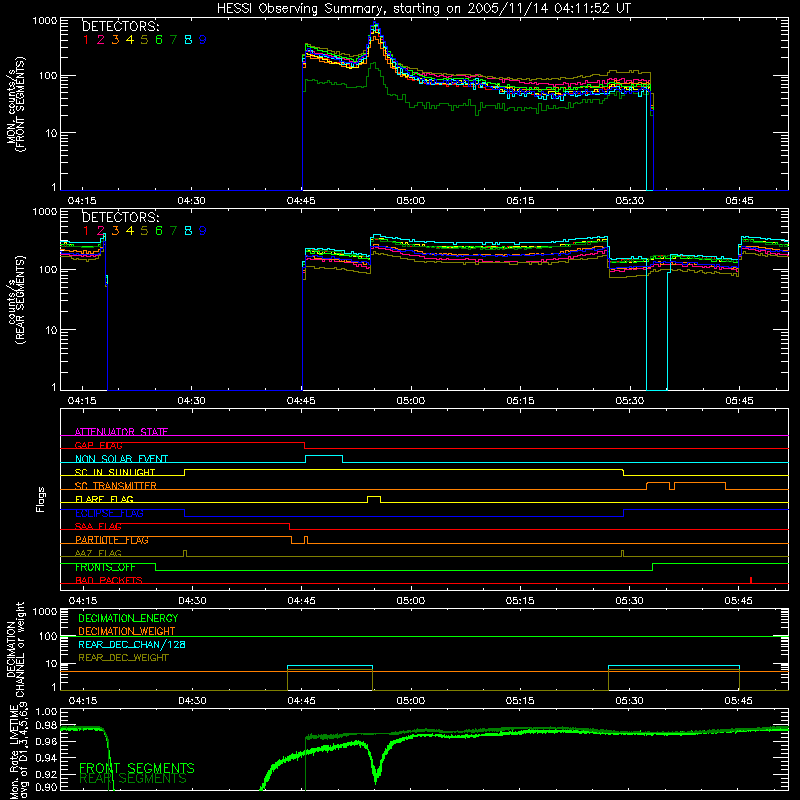Click the 10 y-axis value on rear segments plot
The width and height of the screenshot is (800, 800).
[51, 330]
